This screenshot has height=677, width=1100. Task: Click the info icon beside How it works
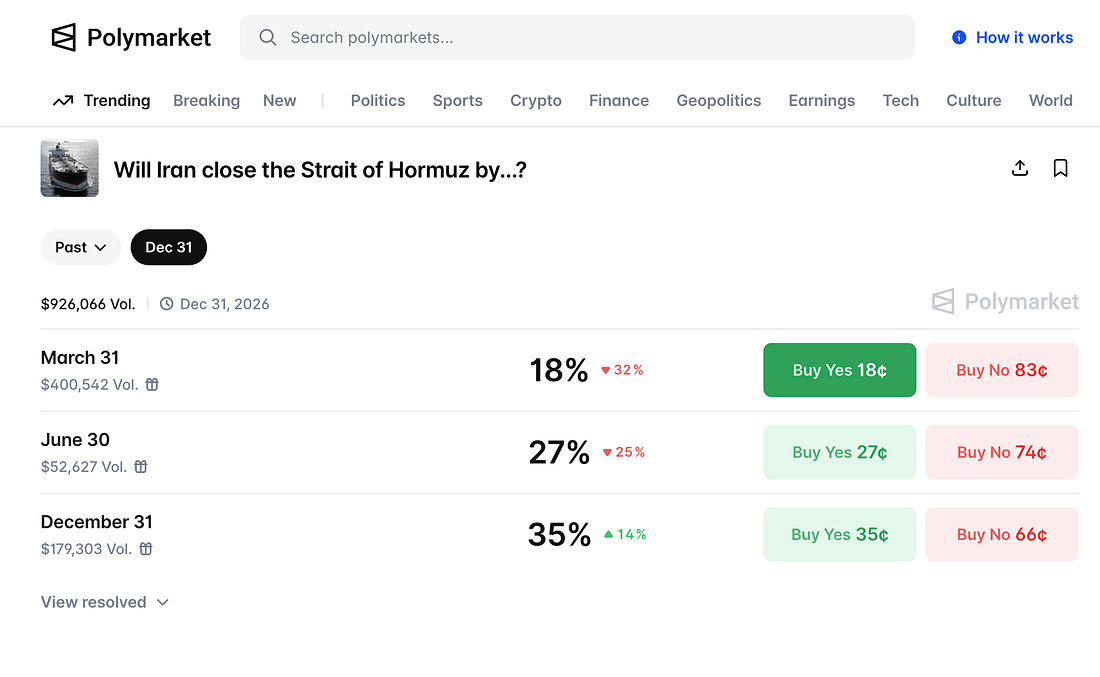click(x=959, y=38)
